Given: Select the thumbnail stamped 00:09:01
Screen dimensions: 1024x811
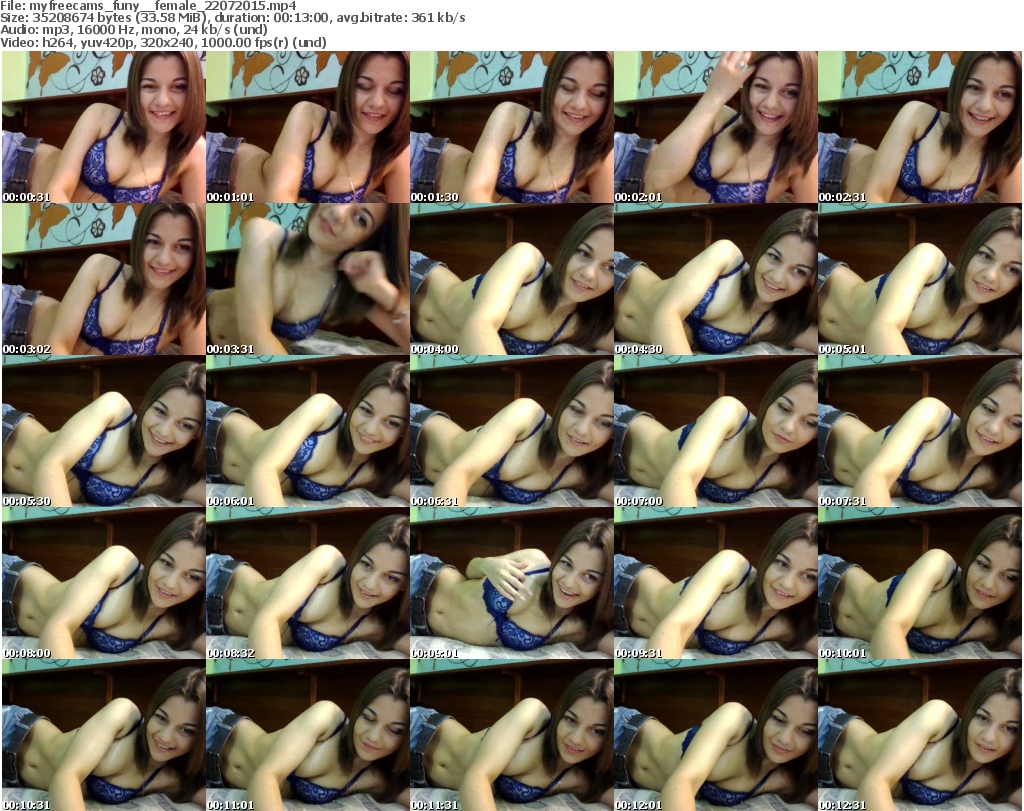Looking at the screenshot, I should [x=512, y=583].
